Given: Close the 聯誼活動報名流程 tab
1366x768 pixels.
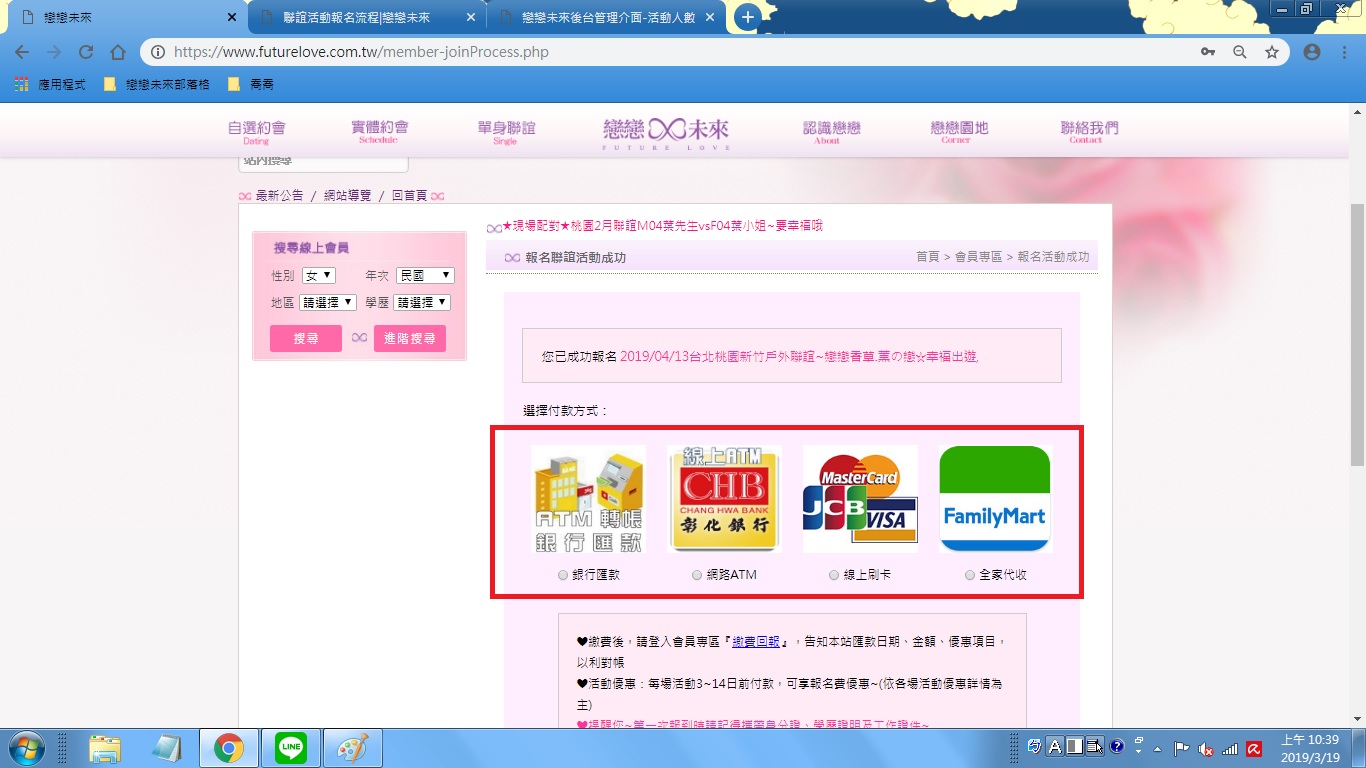Looking at the screenshot, I should (x=471, y=18).
